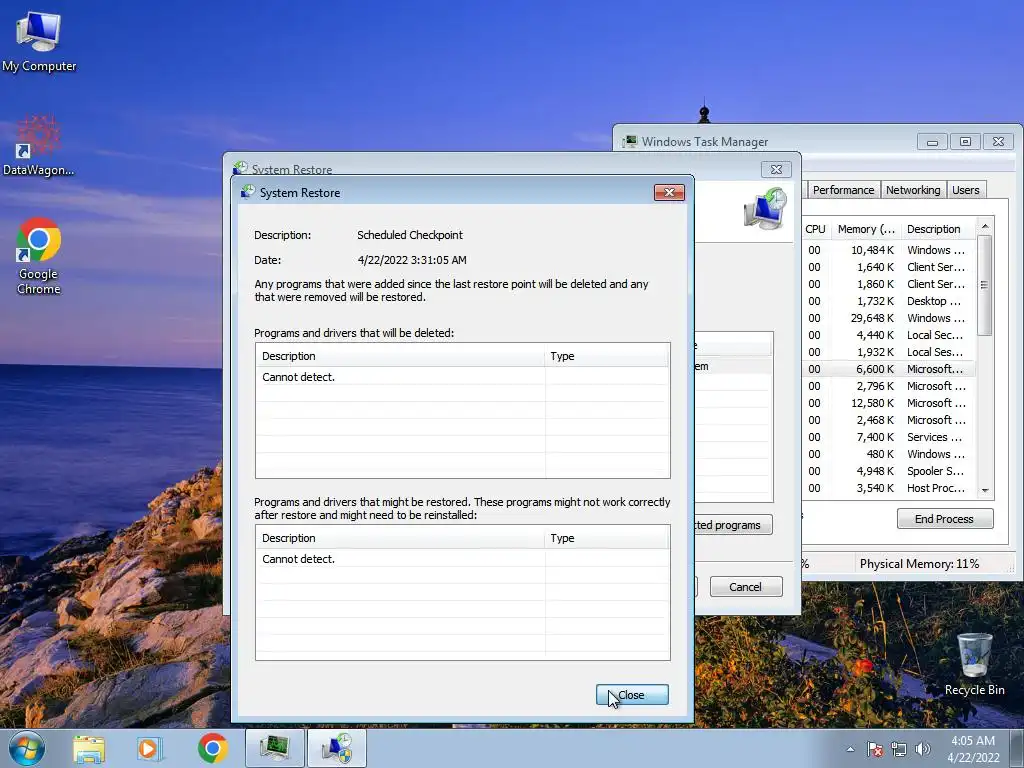Open Windows Explorer from the taskbar

89,748
